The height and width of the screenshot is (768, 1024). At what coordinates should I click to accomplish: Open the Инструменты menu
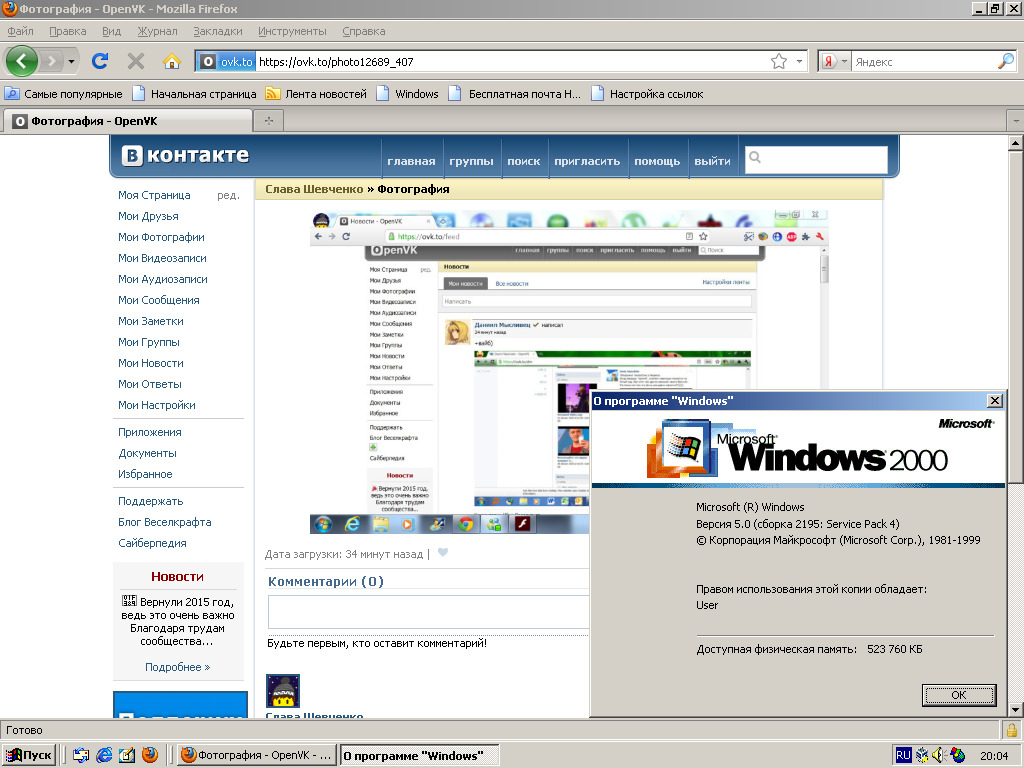292,31
